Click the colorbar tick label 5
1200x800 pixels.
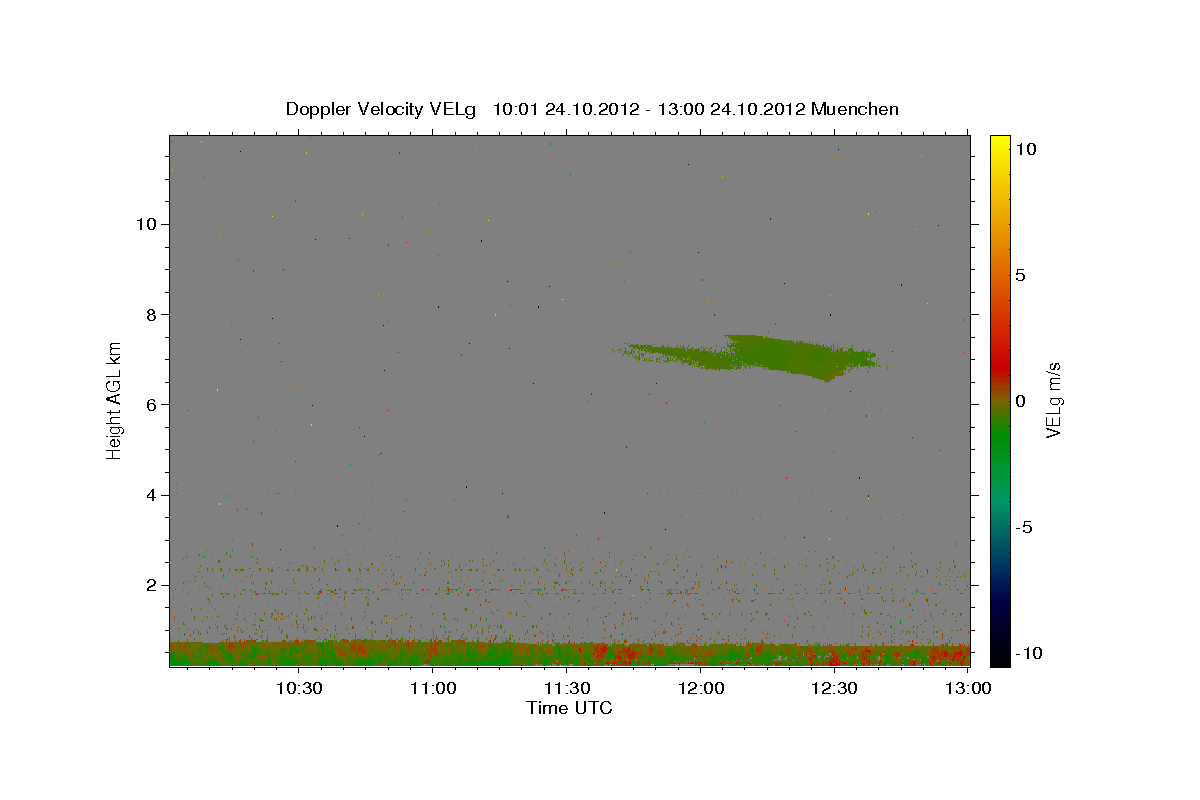(1020, 275)
